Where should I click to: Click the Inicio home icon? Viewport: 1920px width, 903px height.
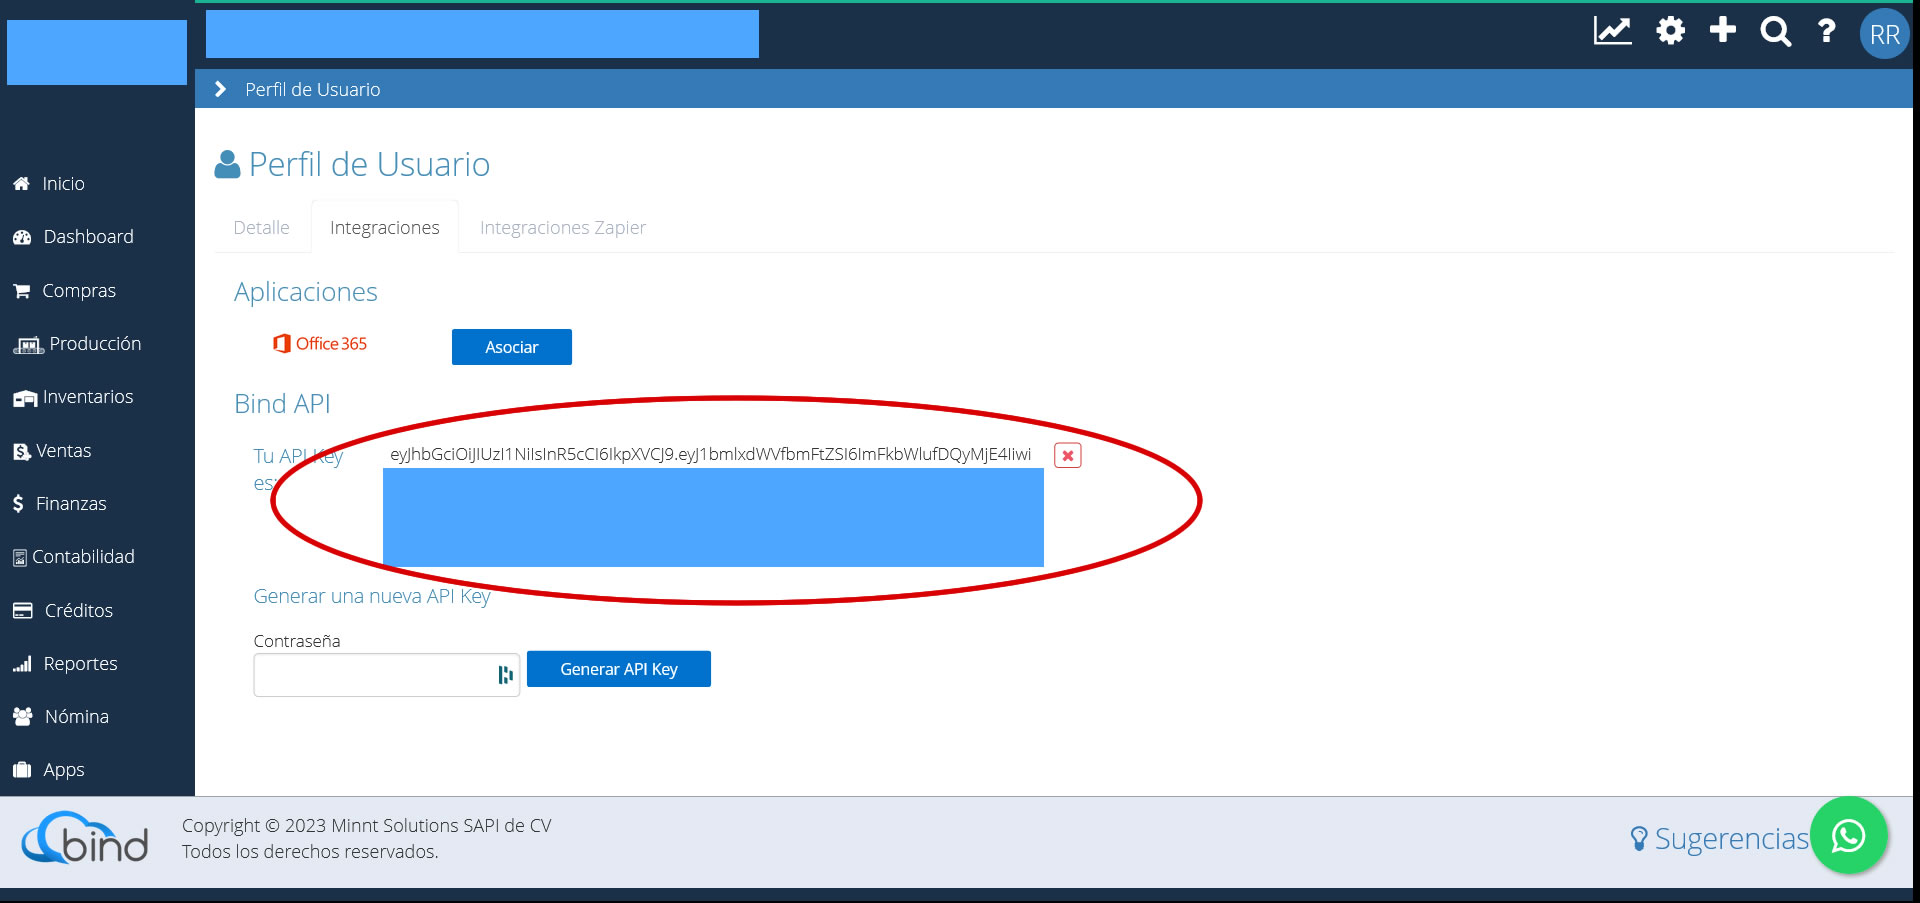click(x=21, y=184)
